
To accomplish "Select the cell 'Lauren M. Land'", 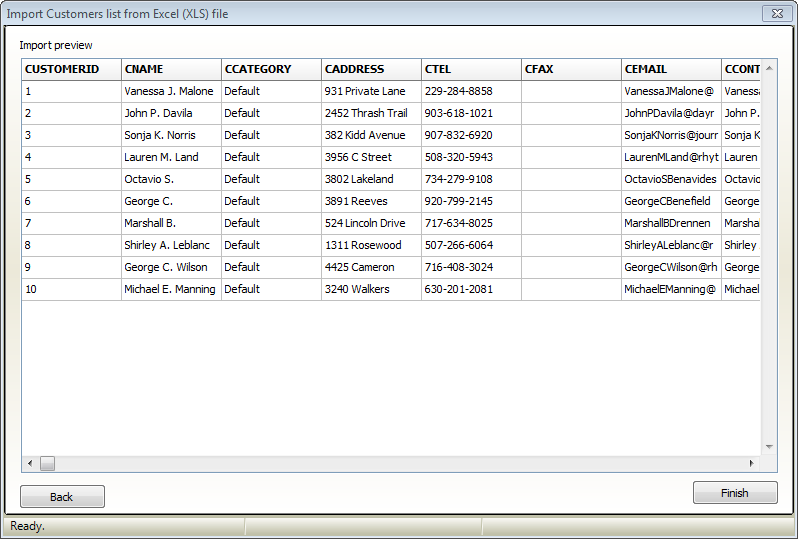I will click(x=172, y=157).
